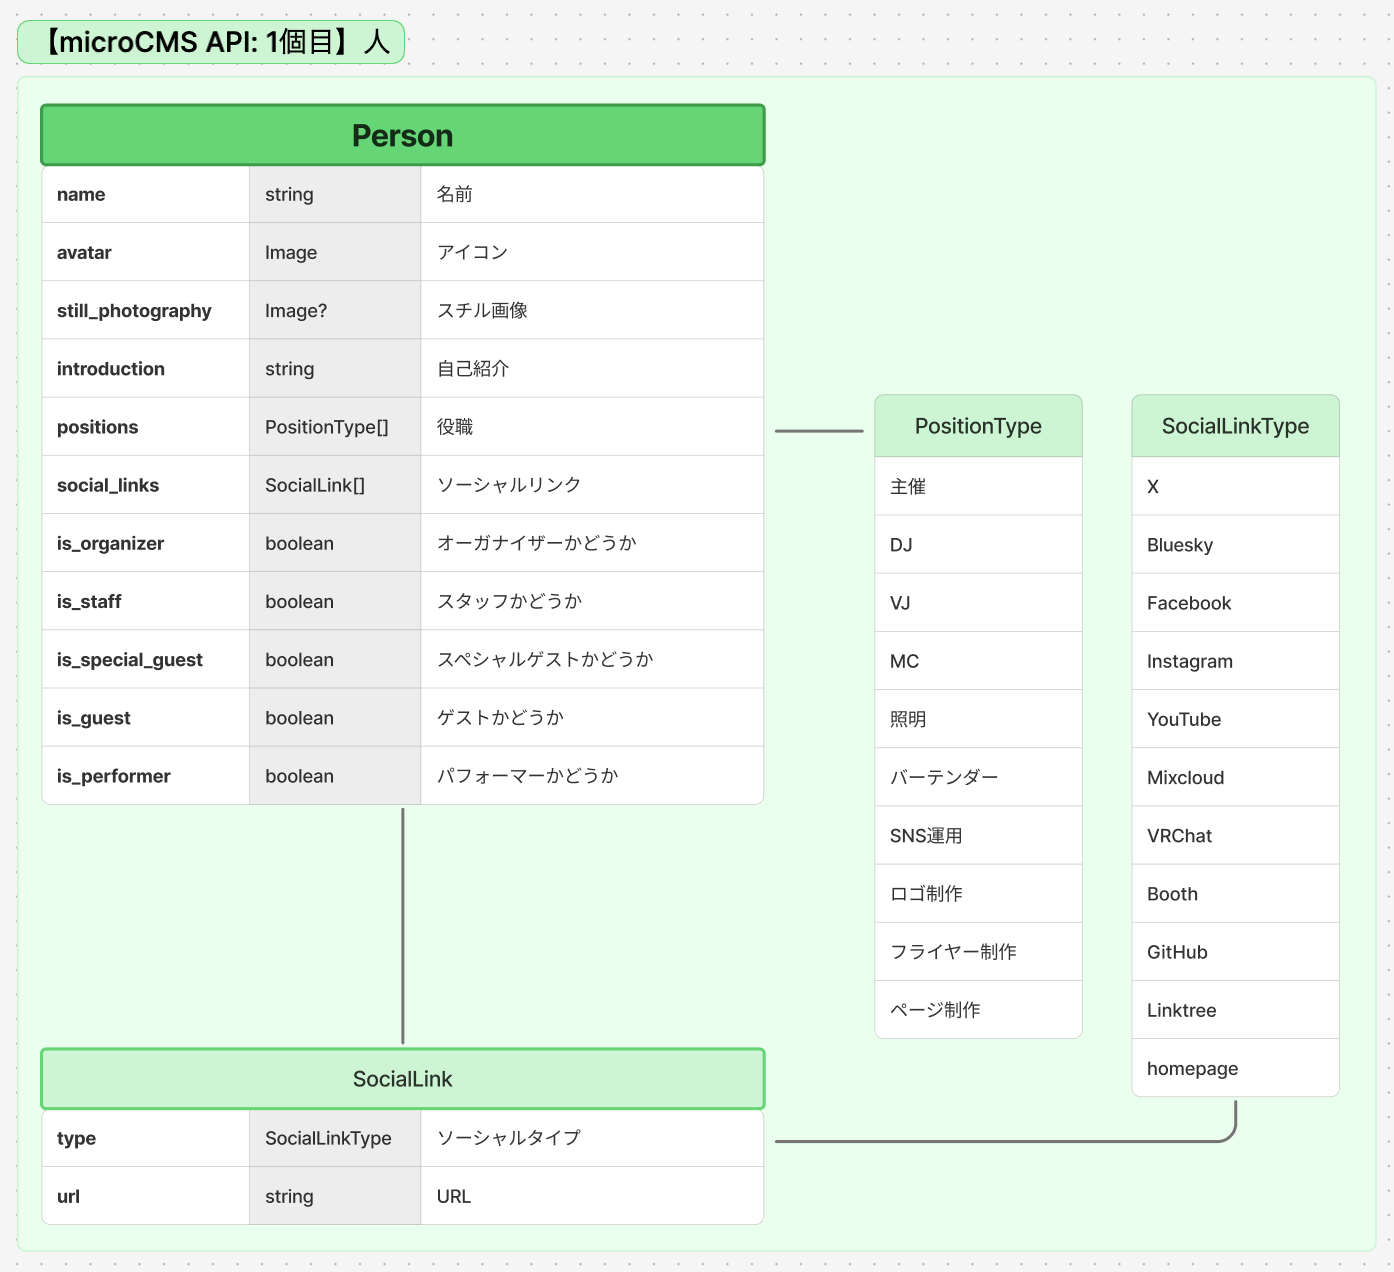Screen dimensions: 1394x1272
Task: Click the is_staff boolean row
Action: tap(400, 601)
